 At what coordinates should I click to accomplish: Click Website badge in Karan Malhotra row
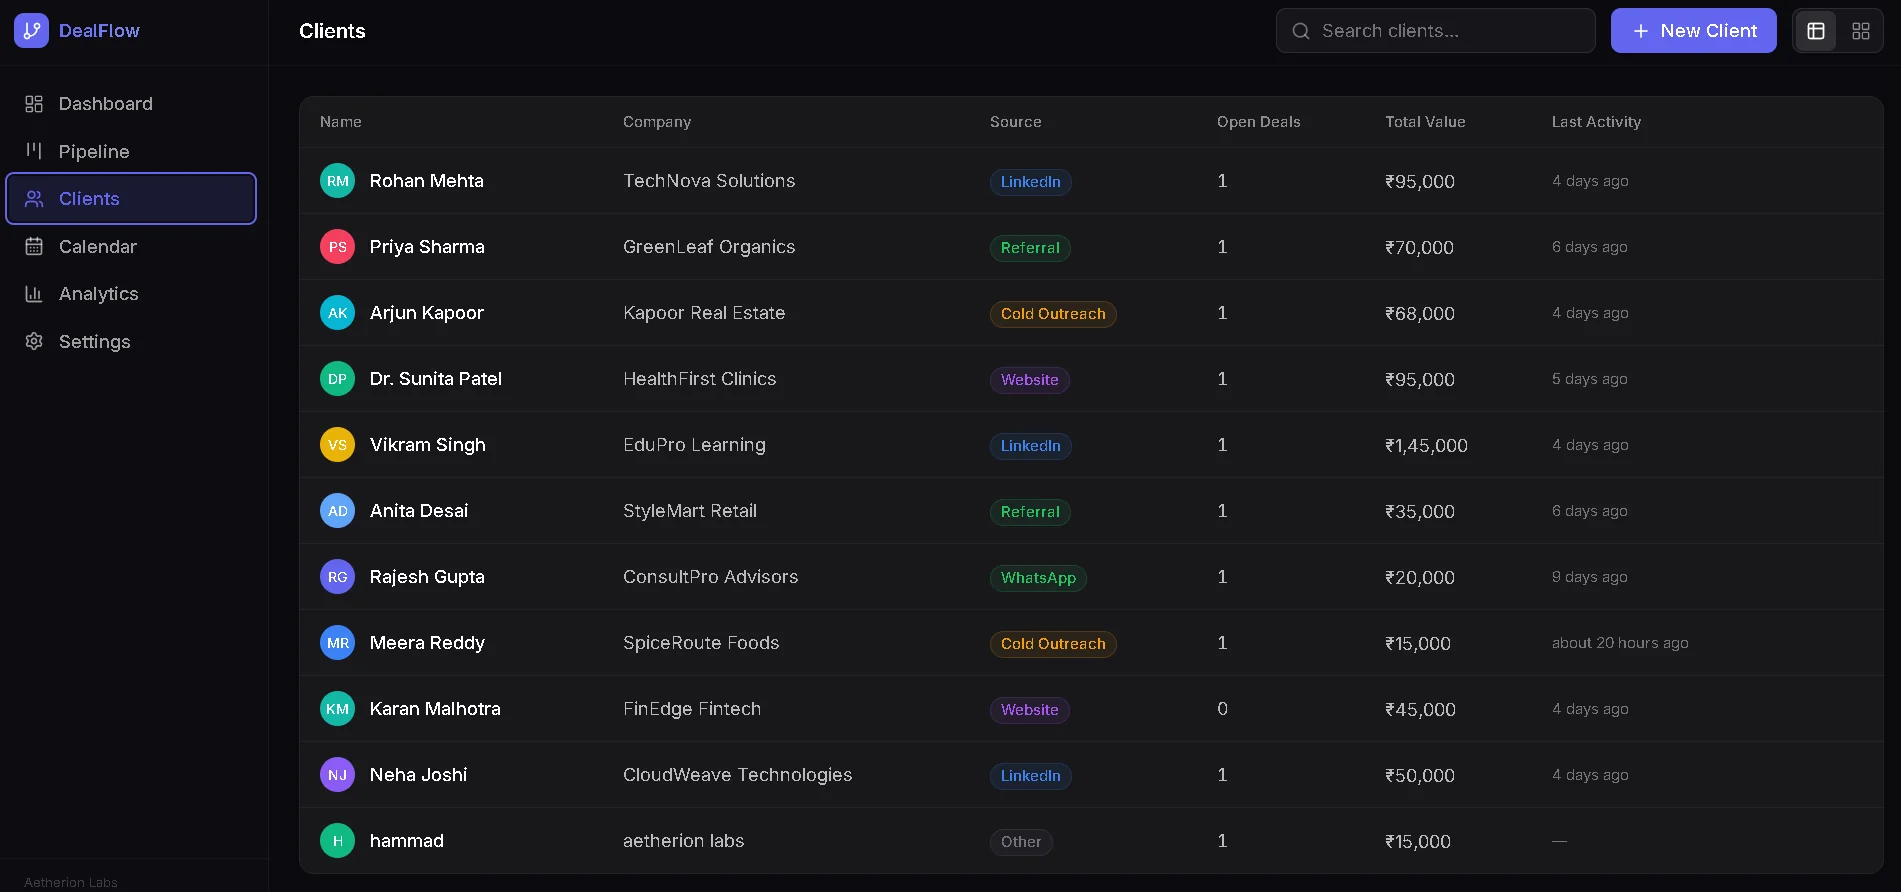point(1029,710)
